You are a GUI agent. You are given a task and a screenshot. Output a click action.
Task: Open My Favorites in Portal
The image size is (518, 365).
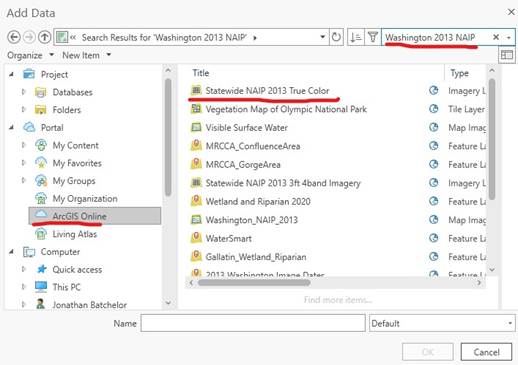click(77, 163)
